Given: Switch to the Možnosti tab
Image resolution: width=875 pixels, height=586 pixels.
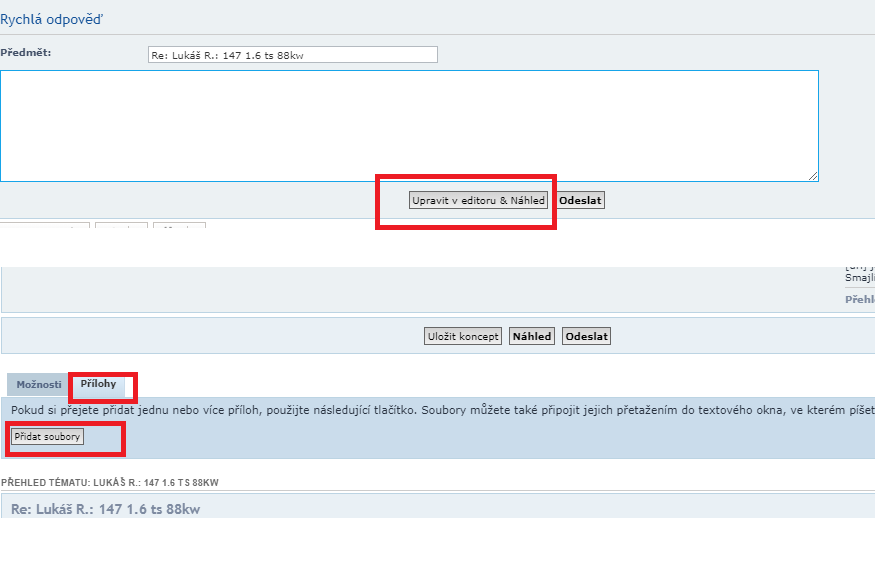Looking at the screenshot, I should tap(39, 385).
